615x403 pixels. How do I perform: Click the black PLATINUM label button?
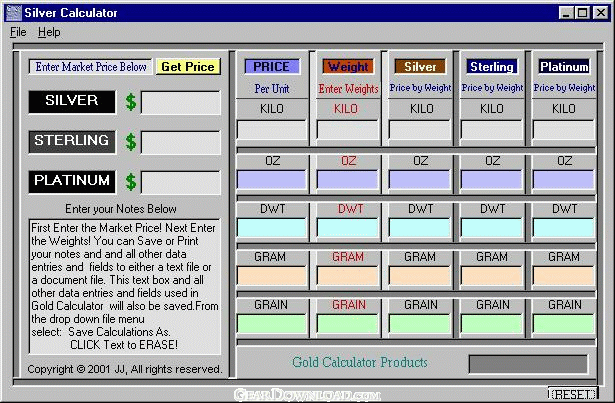tap(72, 181)
